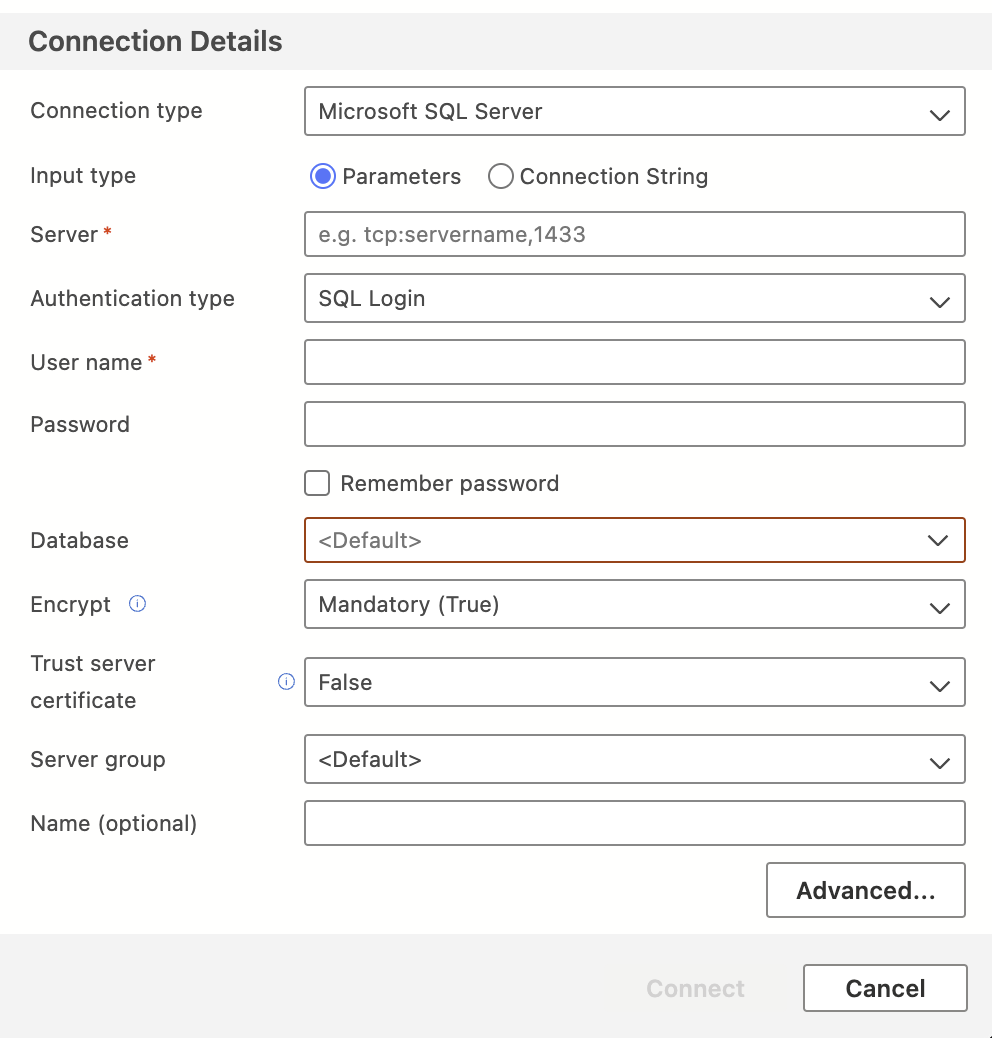Click the Trust server certificate info icon

pos(286,681)
